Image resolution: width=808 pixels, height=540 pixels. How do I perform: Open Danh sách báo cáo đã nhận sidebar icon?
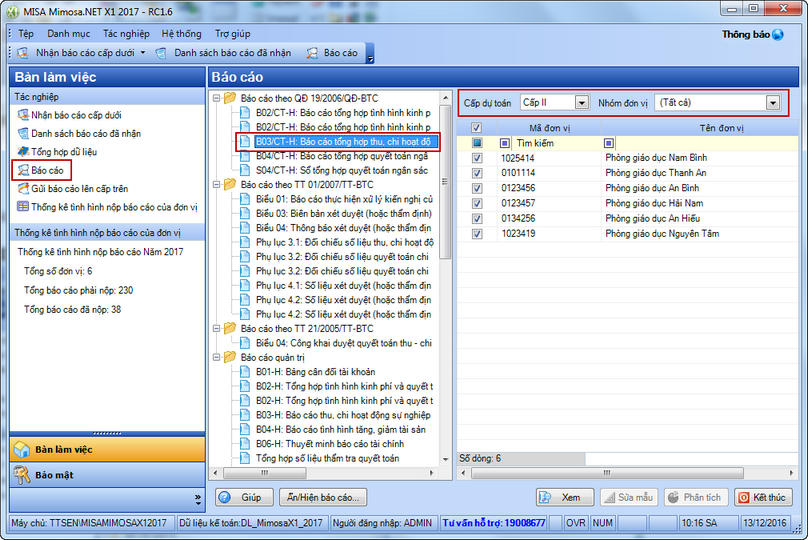(23, 133)
